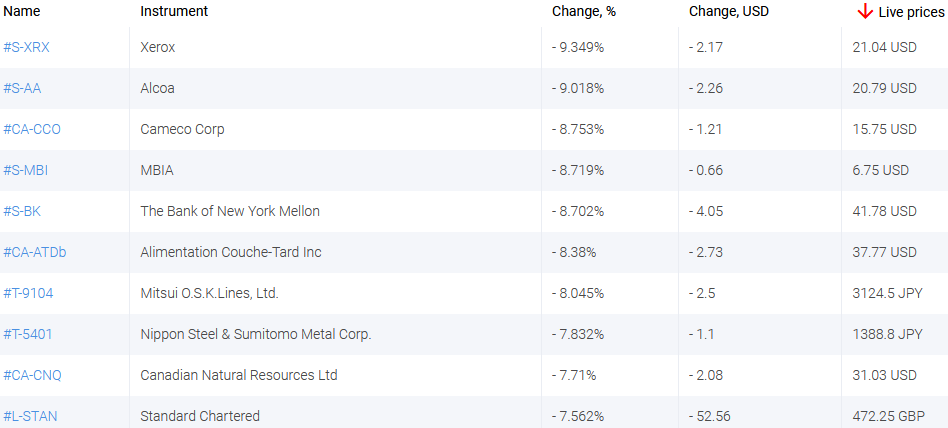Viewport: 948px width, 428px height.
Task: Open the #L-STAN ticker link
Action: tap(30, 416)
